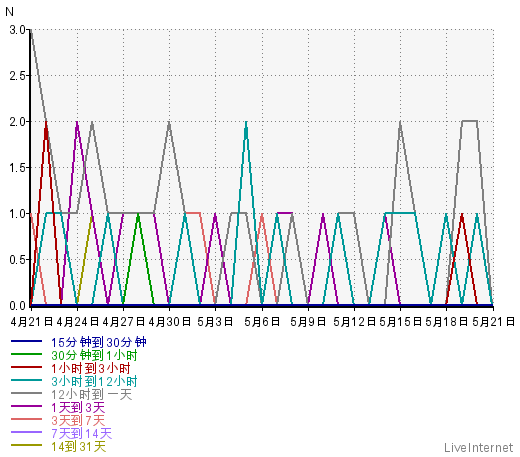This screenshot has height=457, width=520.
Task: Click the 3.0 value on Y axis
Action: pos(18,30)
